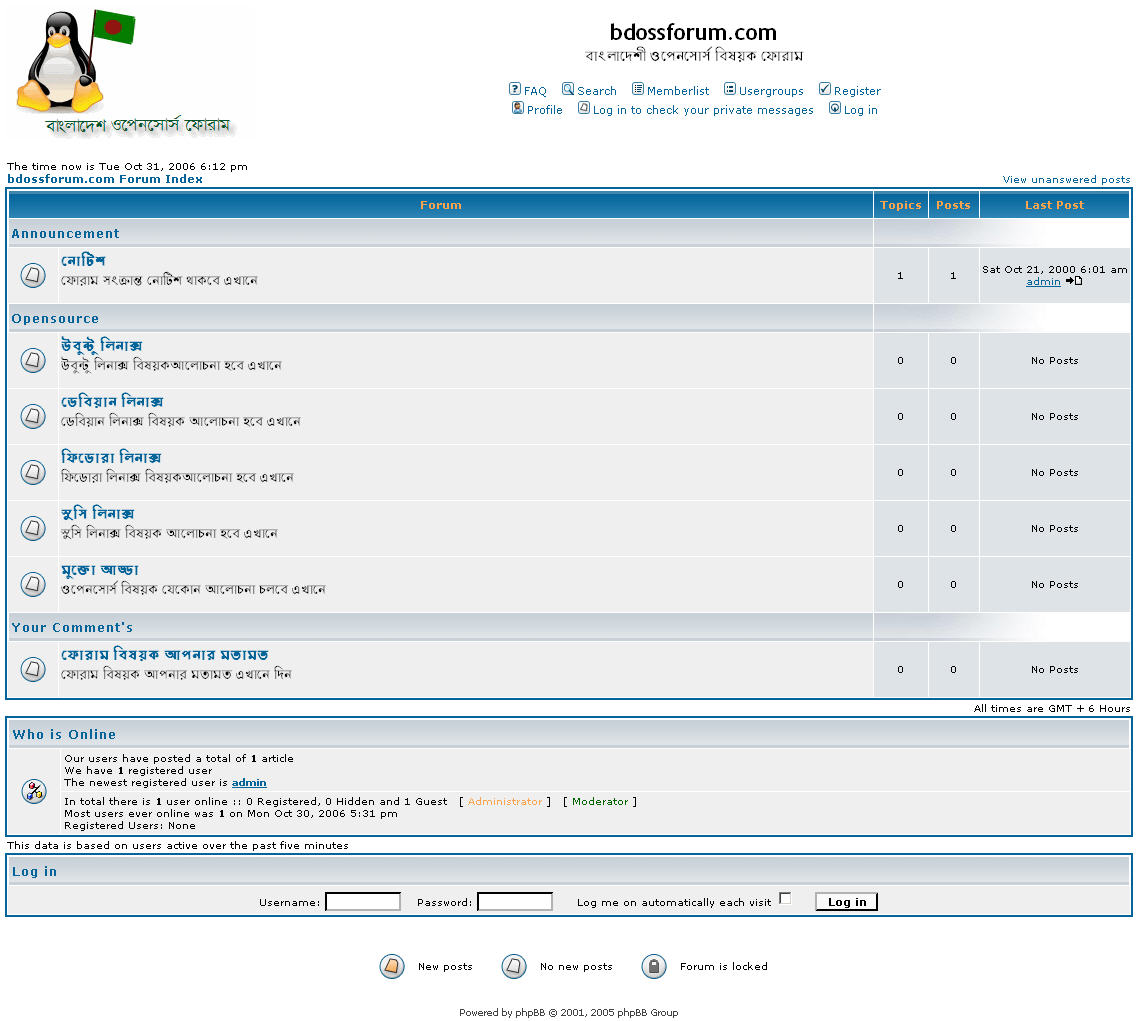Click the folder icon for নোটিশ forum
Viewport: 1138px width, 1021px height.
[x=33, y=275]
